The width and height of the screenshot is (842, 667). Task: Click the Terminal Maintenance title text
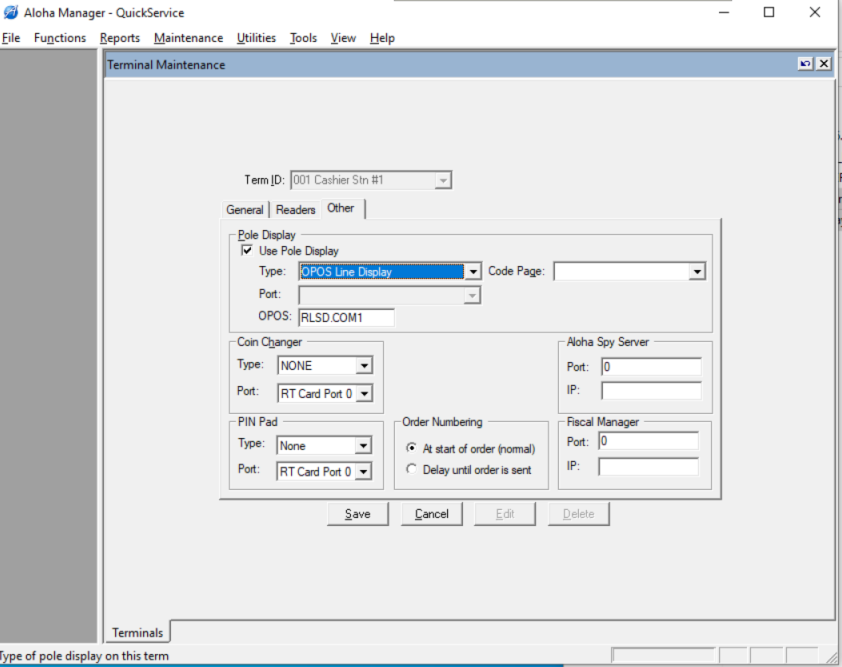pyautogui.click(x=166, y=65)
